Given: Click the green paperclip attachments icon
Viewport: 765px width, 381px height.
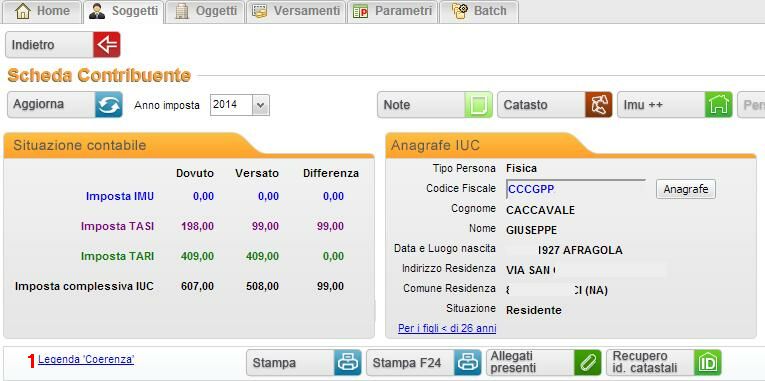Looking at the screenshot, I should [588, 363].
